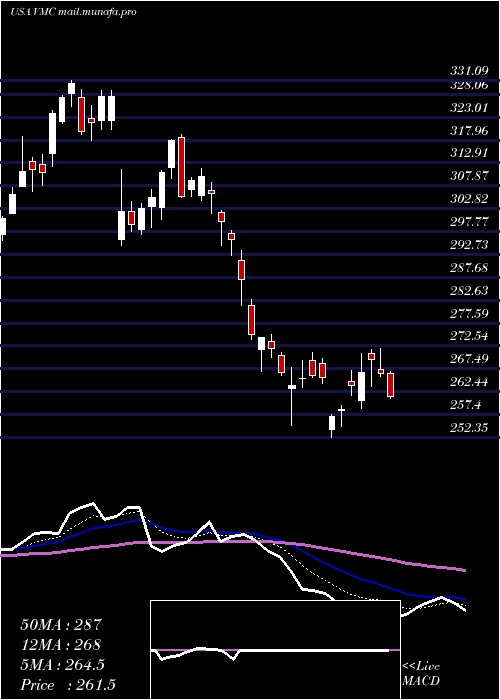The width and height of the screenshot is (500, 700).
Task: Select the 272.54 price label
Action: click(468, 336)
